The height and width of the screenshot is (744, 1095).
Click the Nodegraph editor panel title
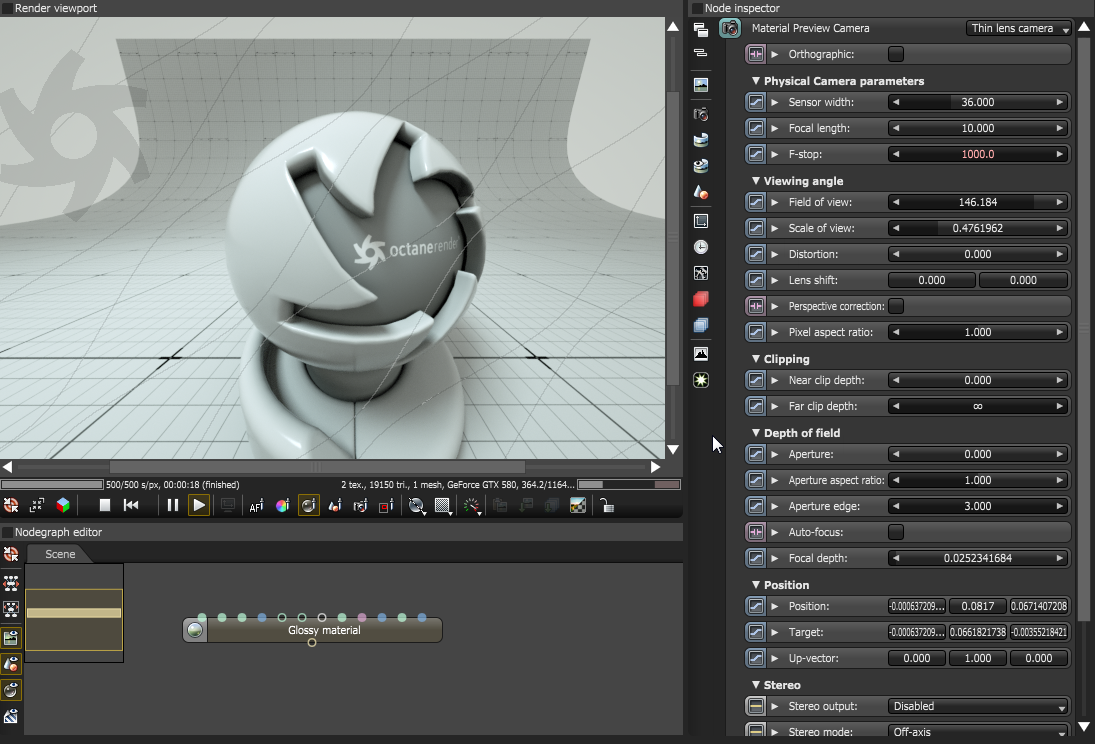tap(58, 532)
